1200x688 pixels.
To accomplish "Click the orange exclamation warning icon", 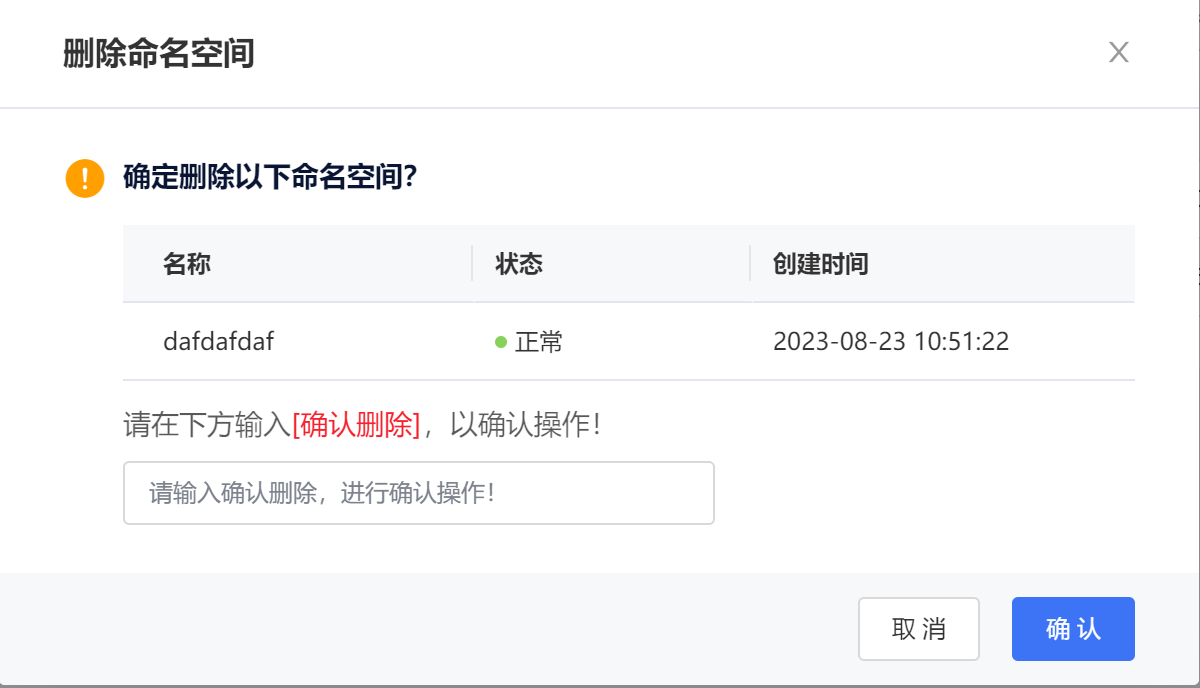I will (x=85, y=179).
